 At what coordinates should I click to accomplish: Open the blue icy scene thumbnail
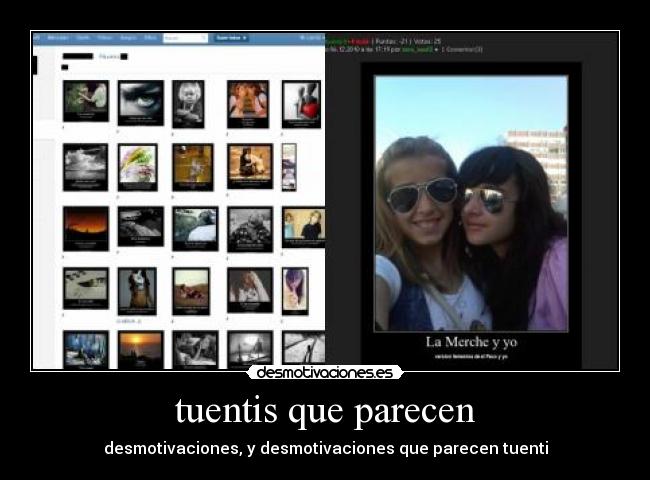pyautogui.click(x=86, y=349)
